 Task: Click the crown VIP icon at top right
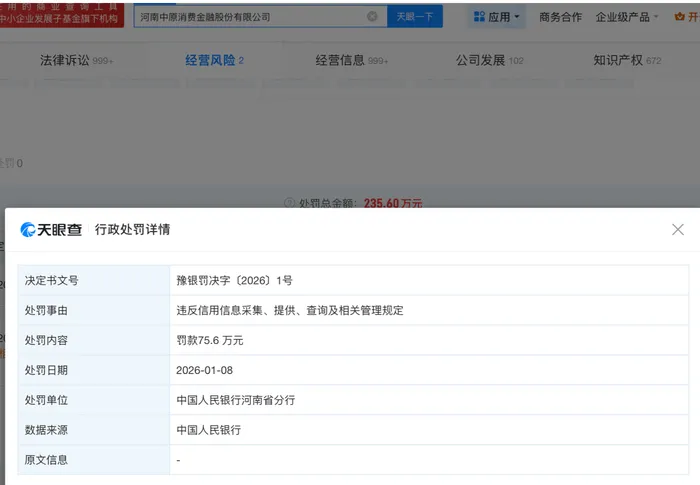click(x=679, y=17)
